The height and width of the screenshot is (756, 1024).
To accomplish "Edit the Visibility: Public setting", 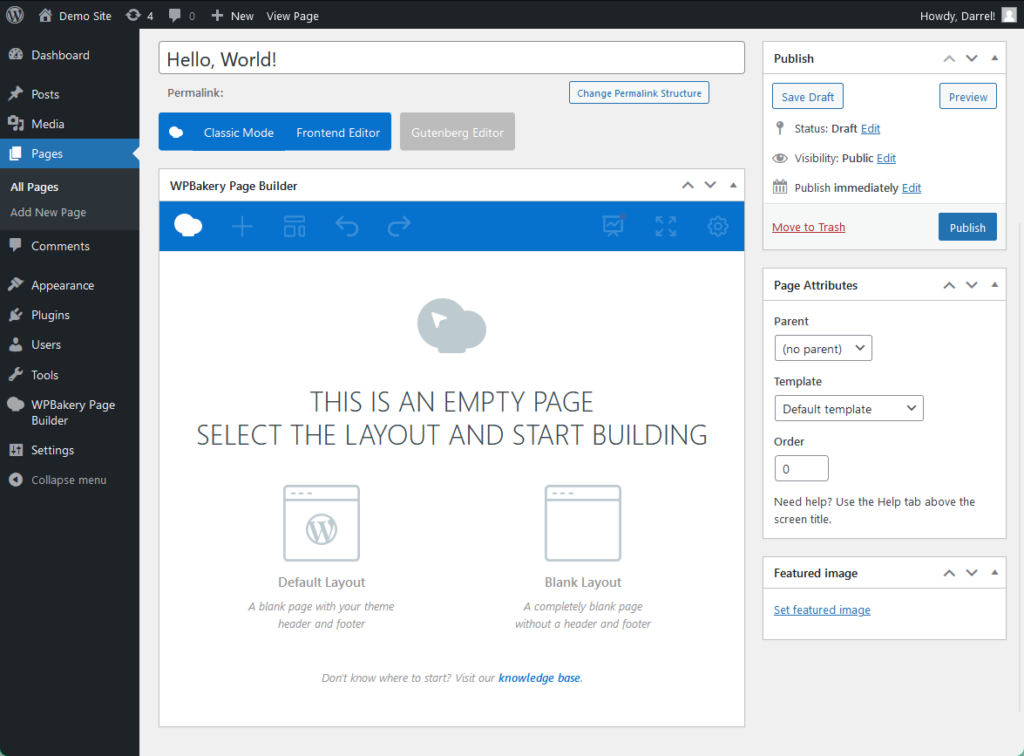I will pyautogui.click(x=886, y=158).
